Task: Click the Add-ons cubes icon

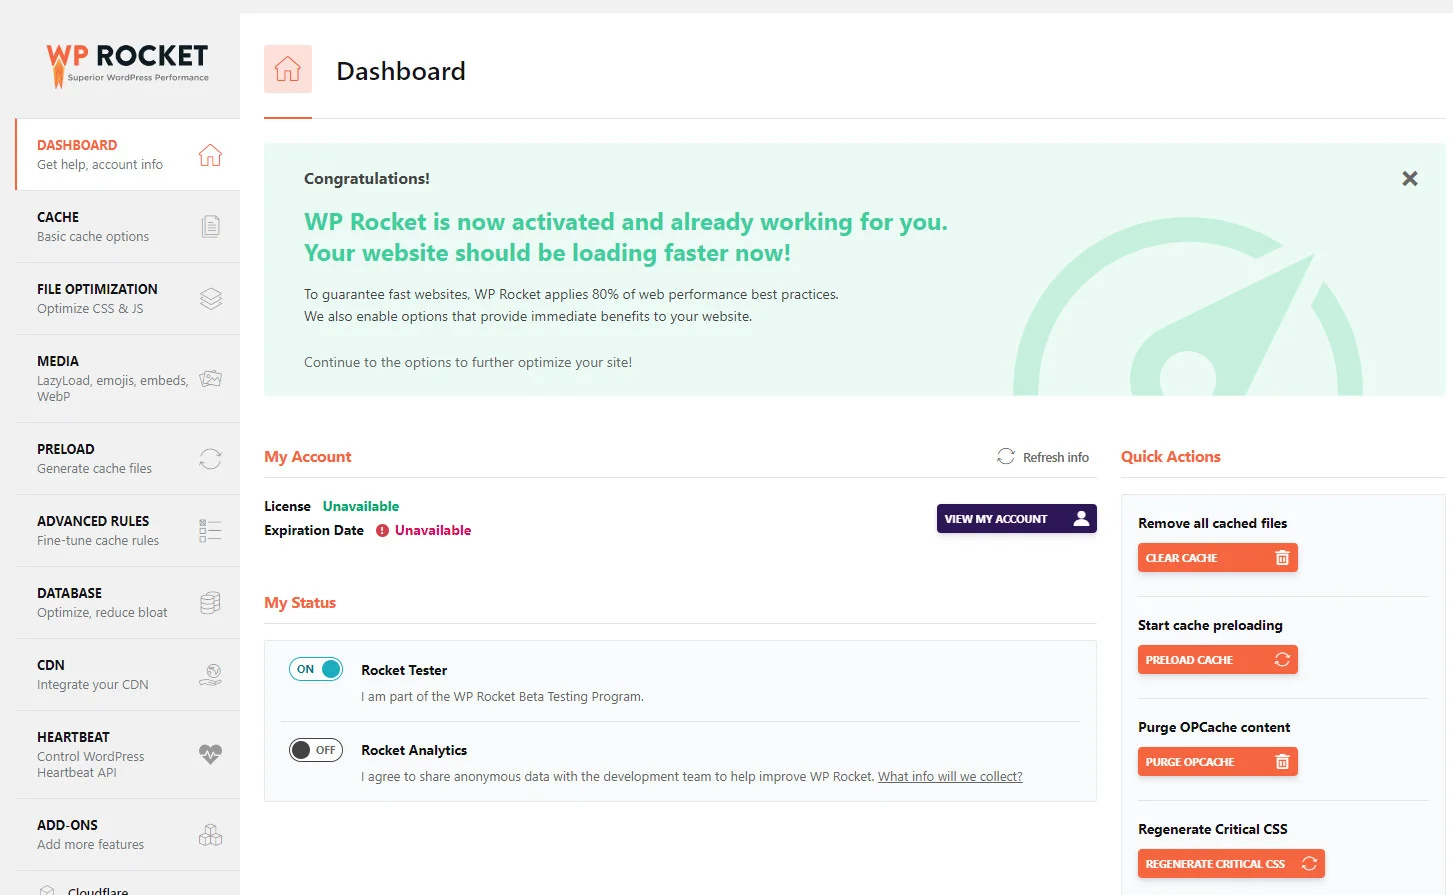Action: (x=210, y=835)
